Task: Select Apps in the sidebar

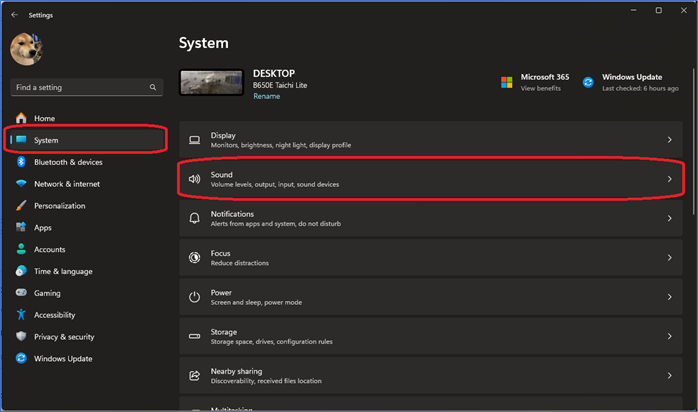Action: (43, 228)
